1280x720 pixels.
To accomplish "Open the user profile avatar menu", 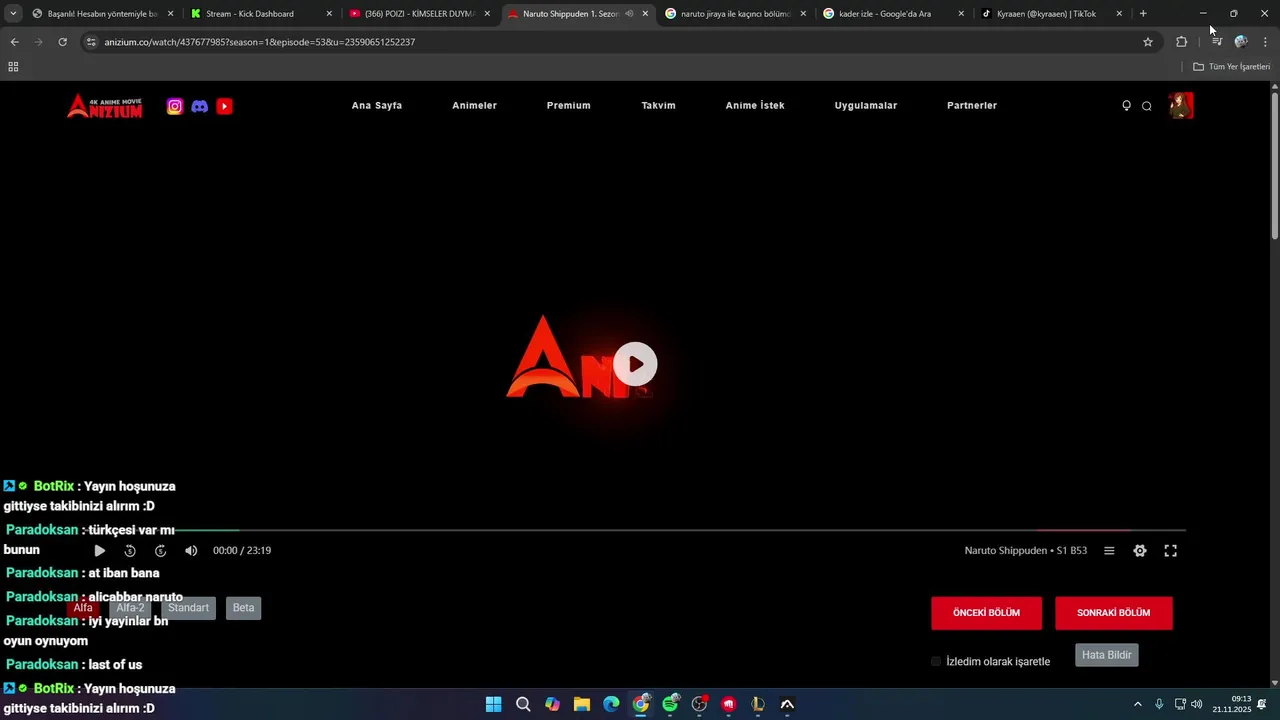I will [x=1181, y=106].
